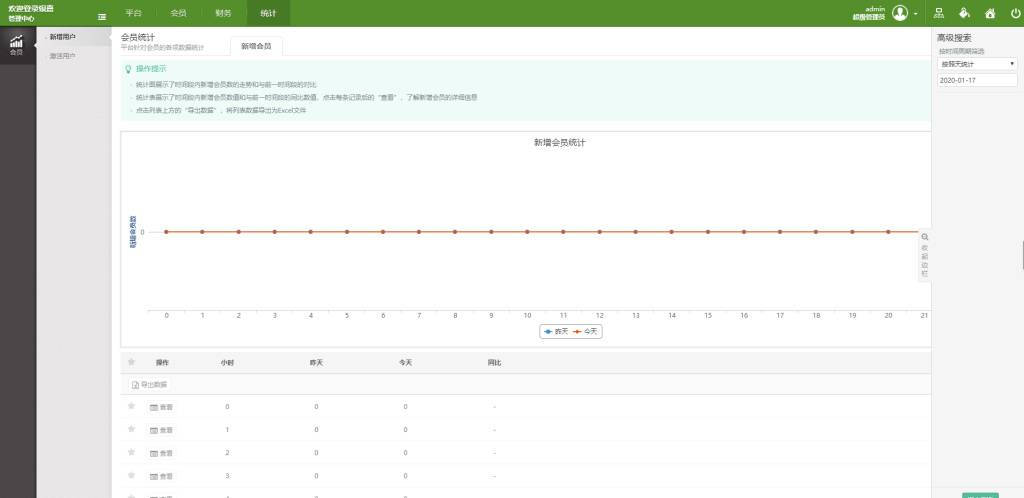Click the lightbulb icon beside 操作提示
The image size is (1024, 498).
pyautogui.click(x=128, y=69)
